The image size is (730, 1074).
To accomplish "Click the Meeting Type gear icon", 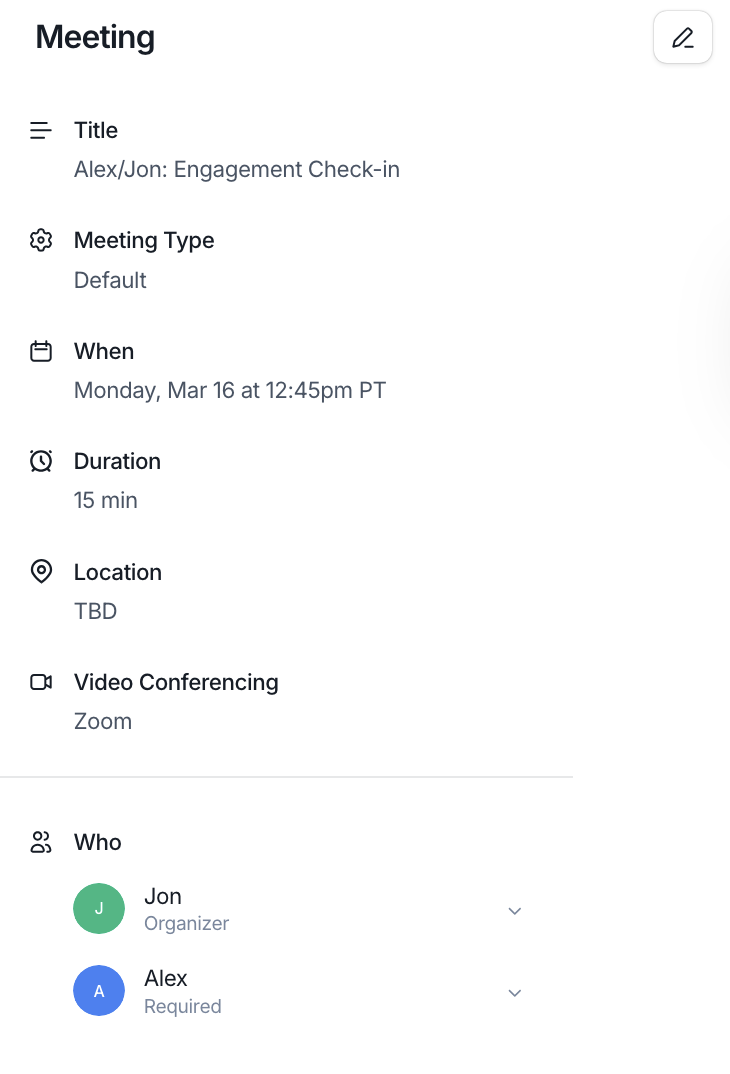I will (41, 240).
